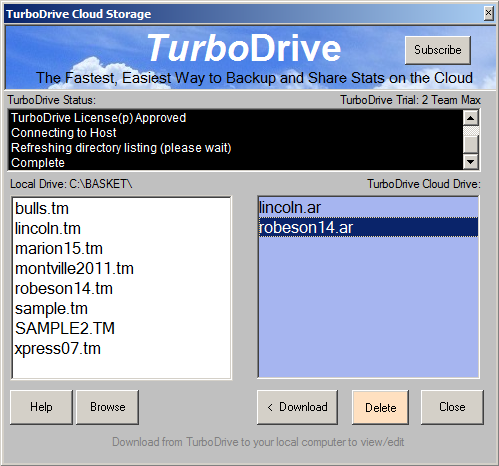Click status log scroll down arrow
499x466 pixels.
pos(471,162)
